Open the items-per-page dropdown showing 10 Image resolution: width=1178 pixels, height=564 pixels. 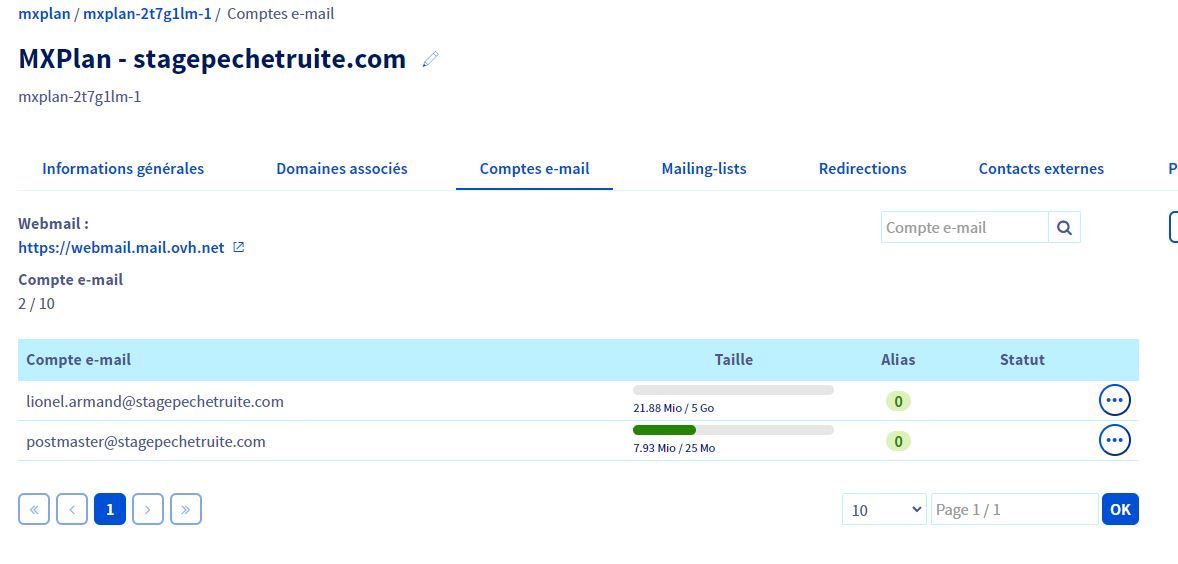coord(884,510)
